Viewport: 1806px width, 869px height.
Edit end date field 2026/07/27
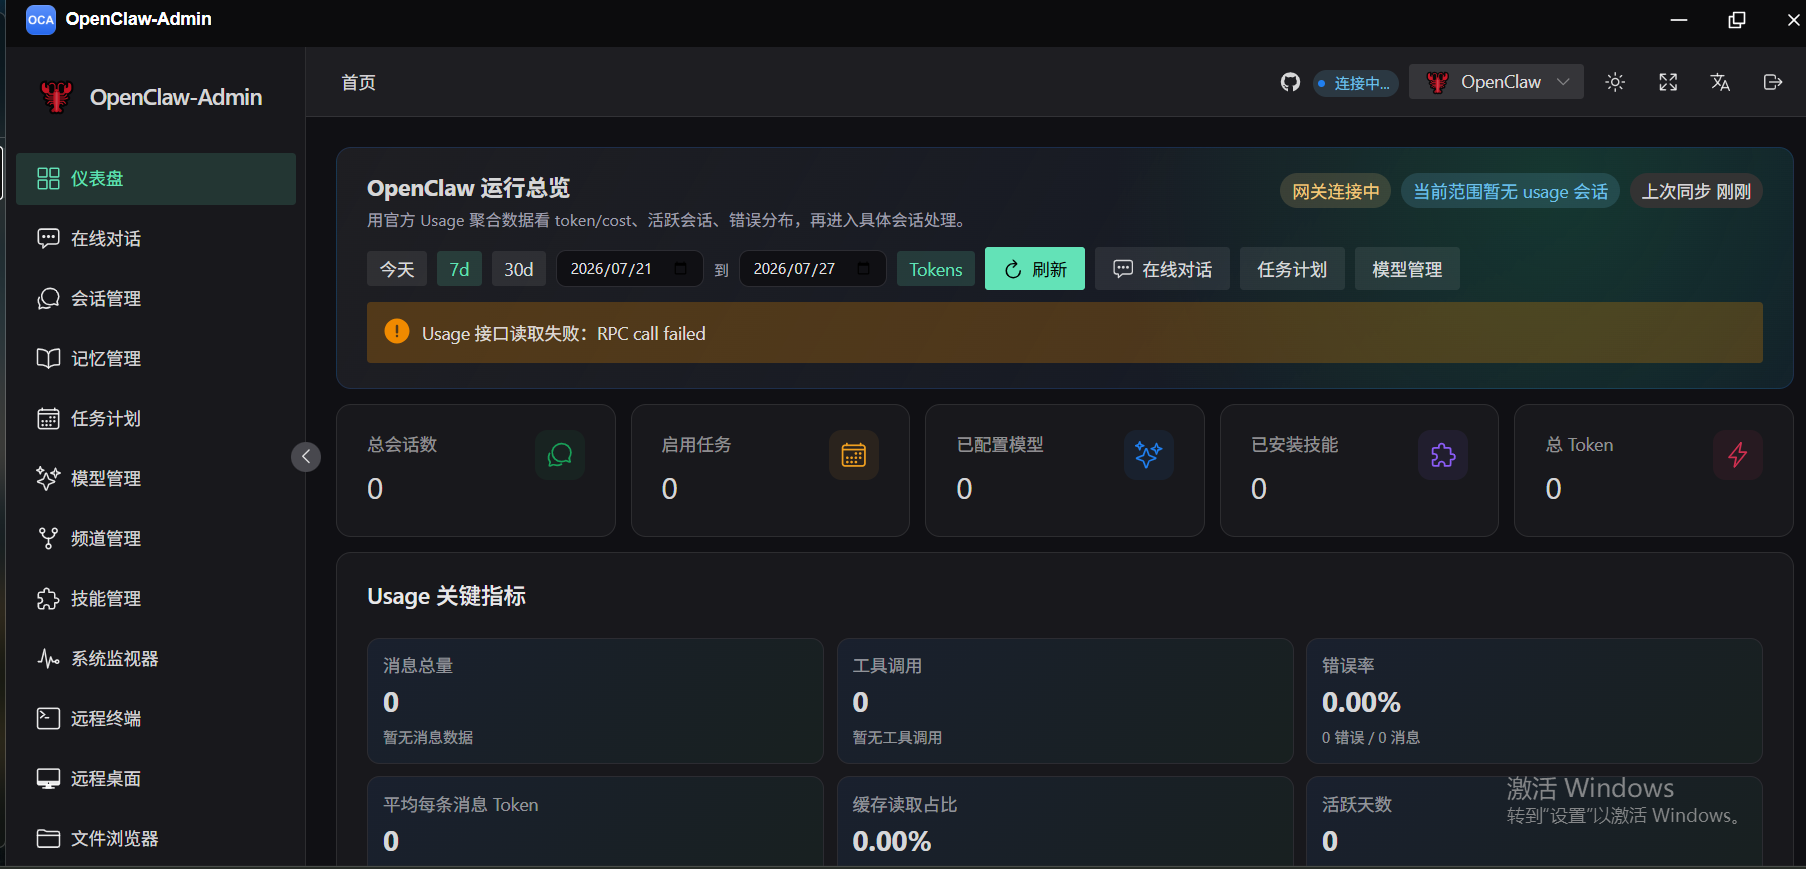(812, 269)
